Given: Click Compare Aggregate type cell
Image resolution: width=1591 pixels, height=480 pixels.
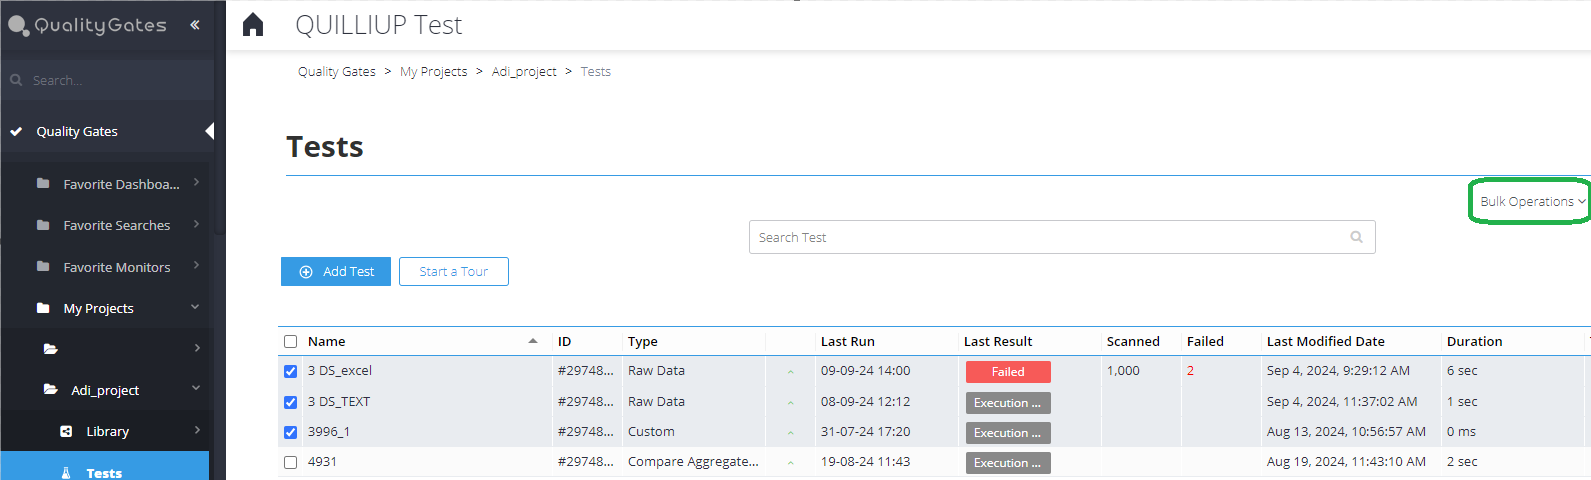Looking at the screenshot, I should 693,461.
